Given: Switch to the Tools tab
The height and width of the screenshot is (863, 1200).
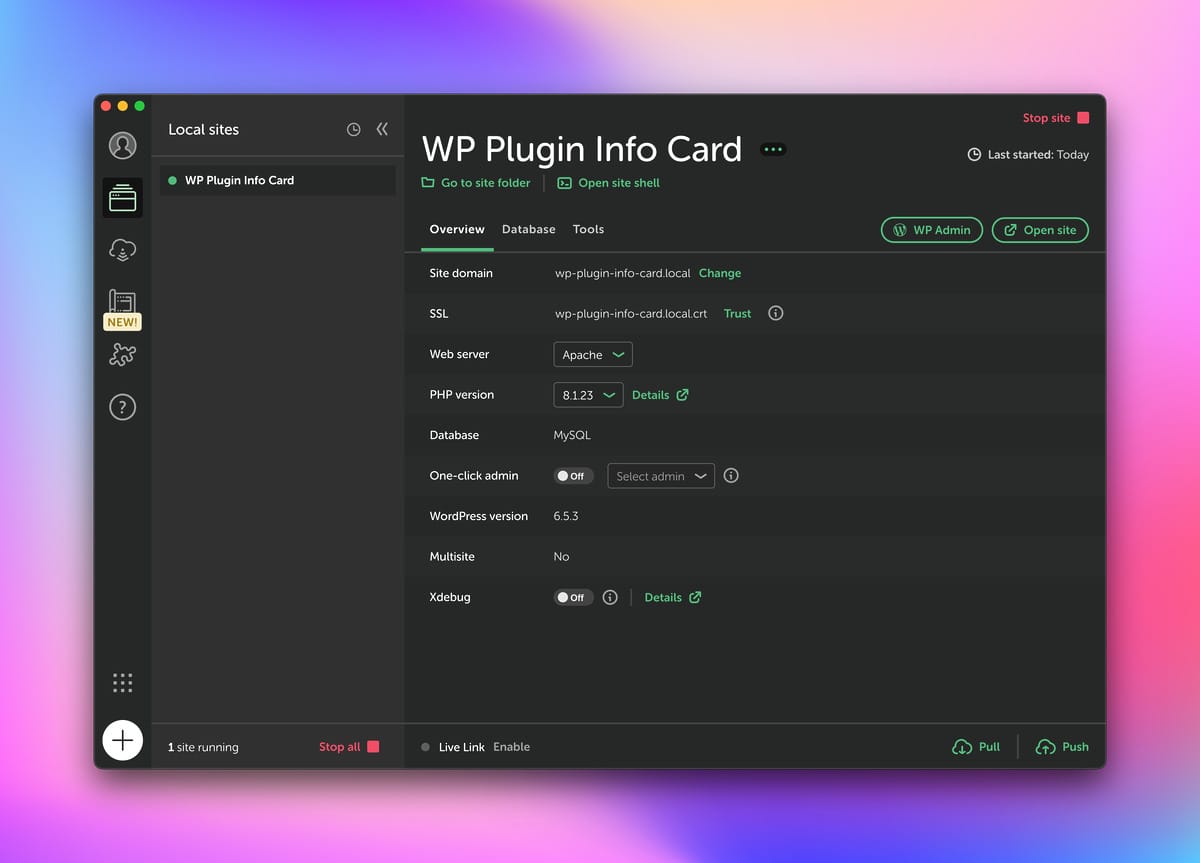Looking at the screenshot, I should (x=588, y=229).
